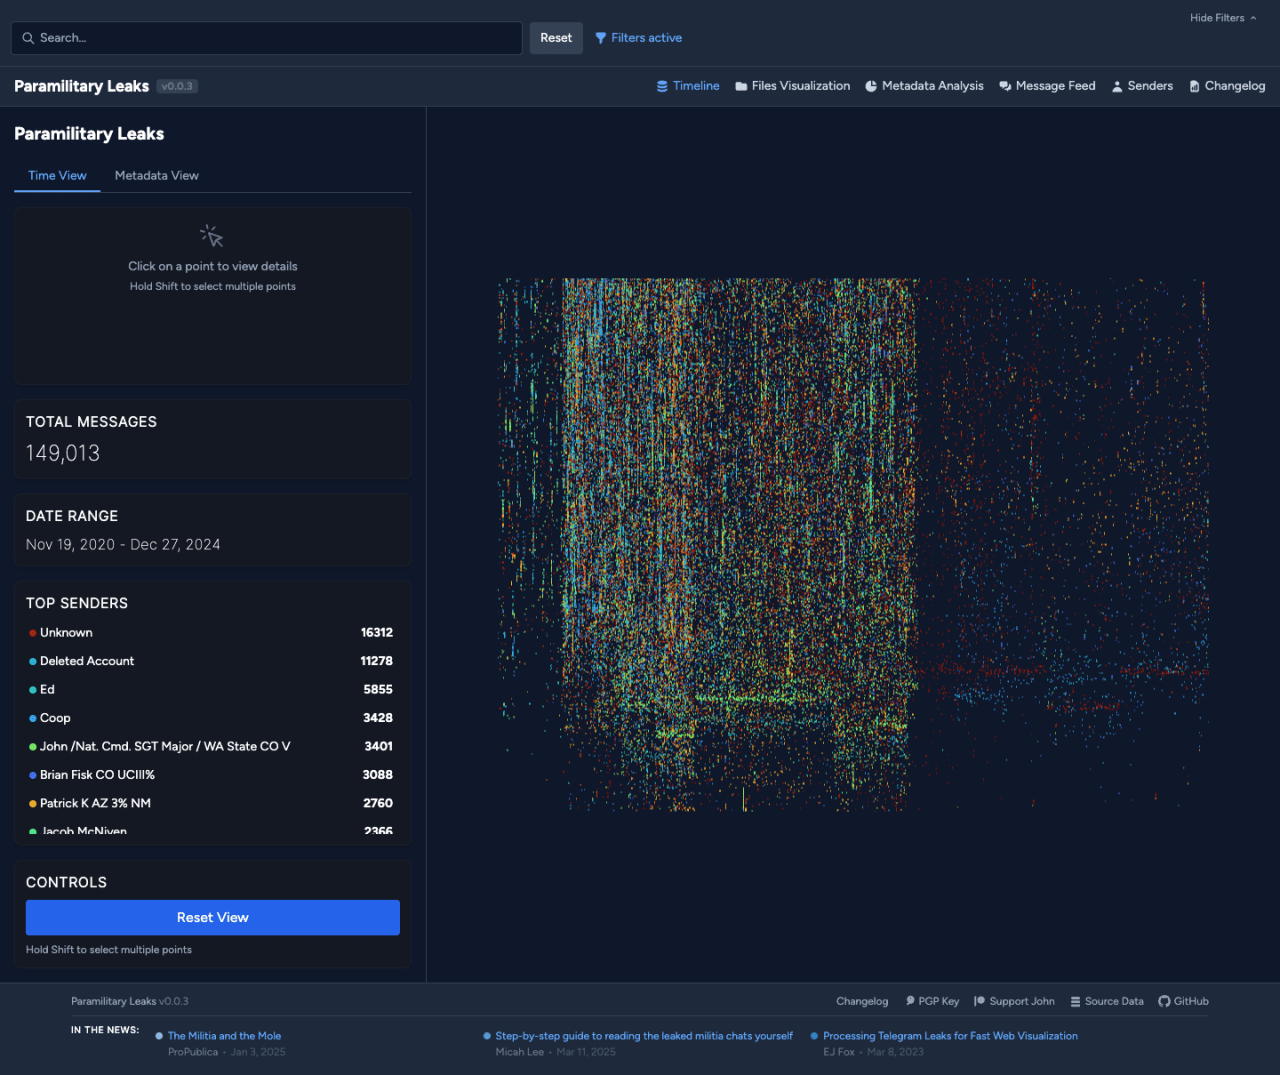The image size is (1280, 1075).
Task: Open Step-by-step guide to reading leaked chats
Action: pyautogui.click(x=644, y=1036)
